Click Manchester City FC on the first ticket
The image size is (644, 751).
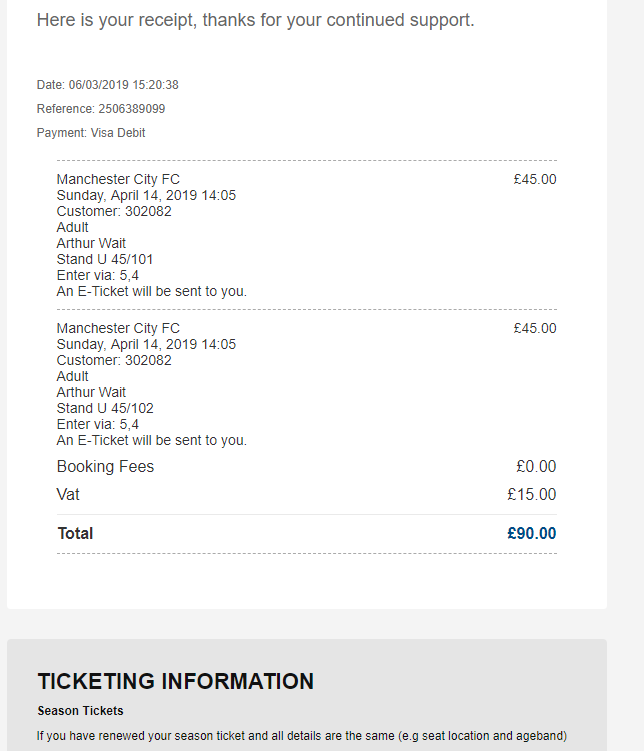click(x=118, y=180)
